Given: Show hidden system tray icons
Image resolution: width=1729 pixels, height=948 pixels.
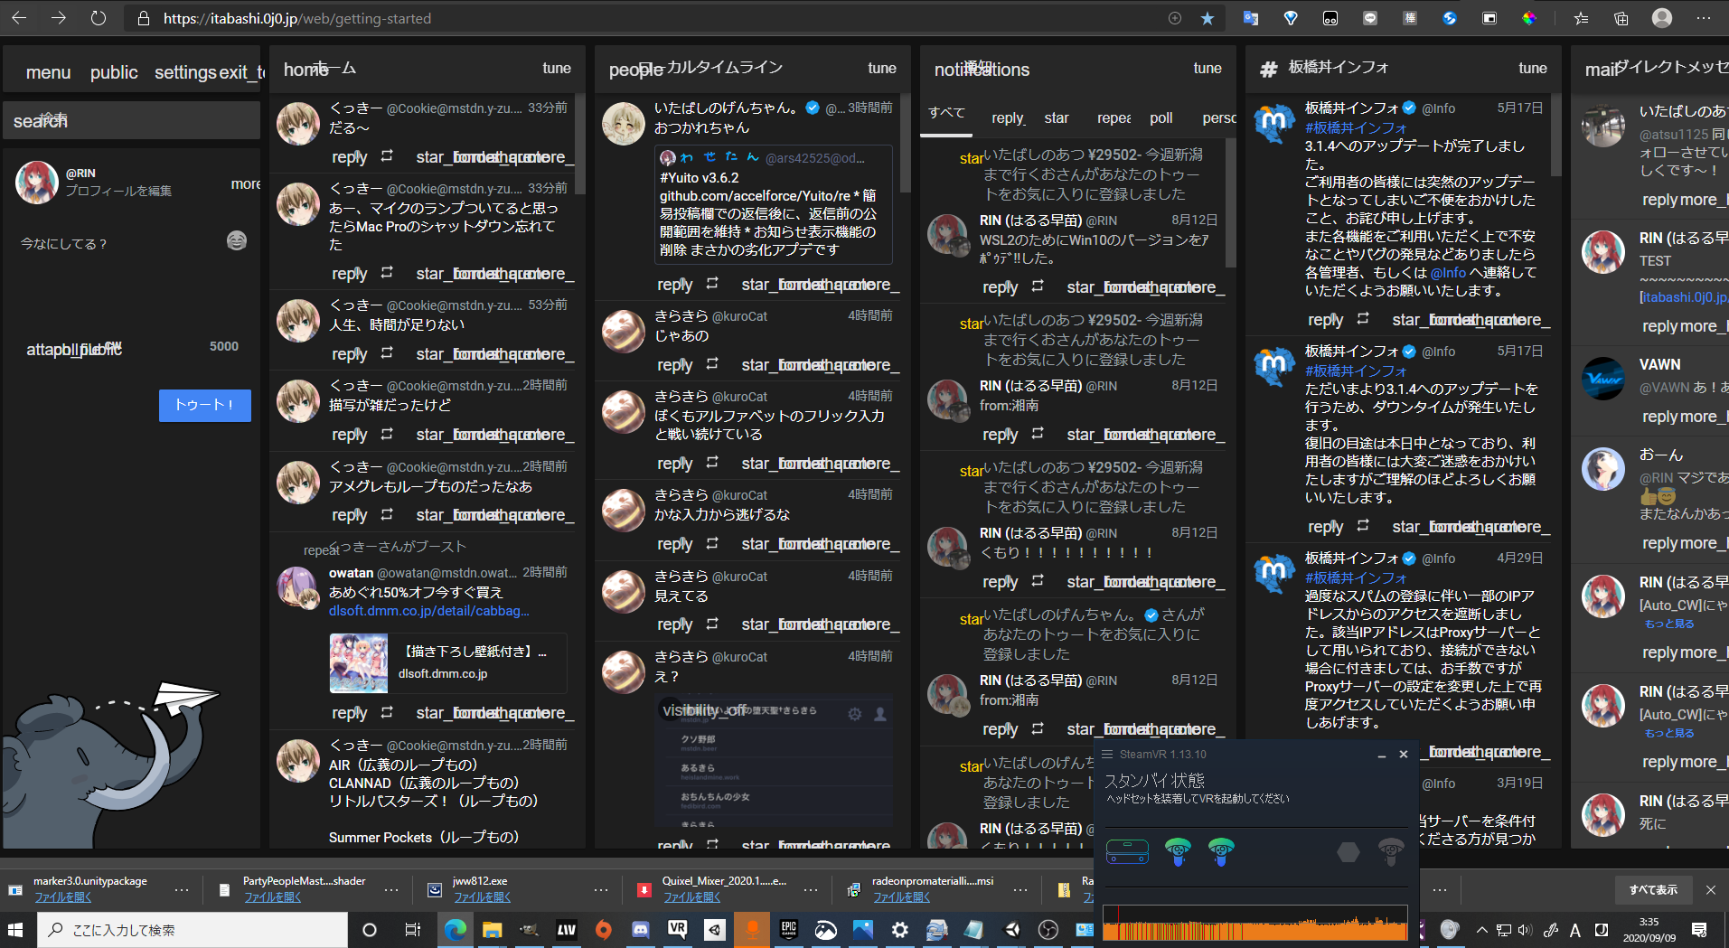Looking at the screenshot, I should click(x=1482, y=930).
